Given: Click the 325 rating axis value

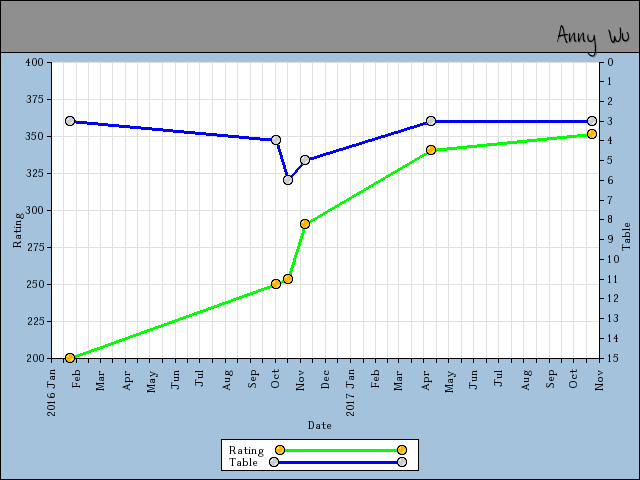Looking at the screenshot, I should [x=34, y=173].
